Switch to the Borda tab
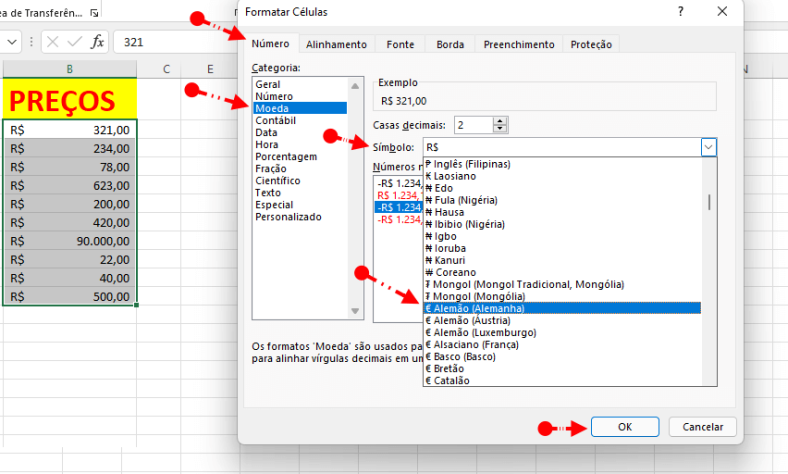This screenshot has width=788, height=474. point(450,45)
